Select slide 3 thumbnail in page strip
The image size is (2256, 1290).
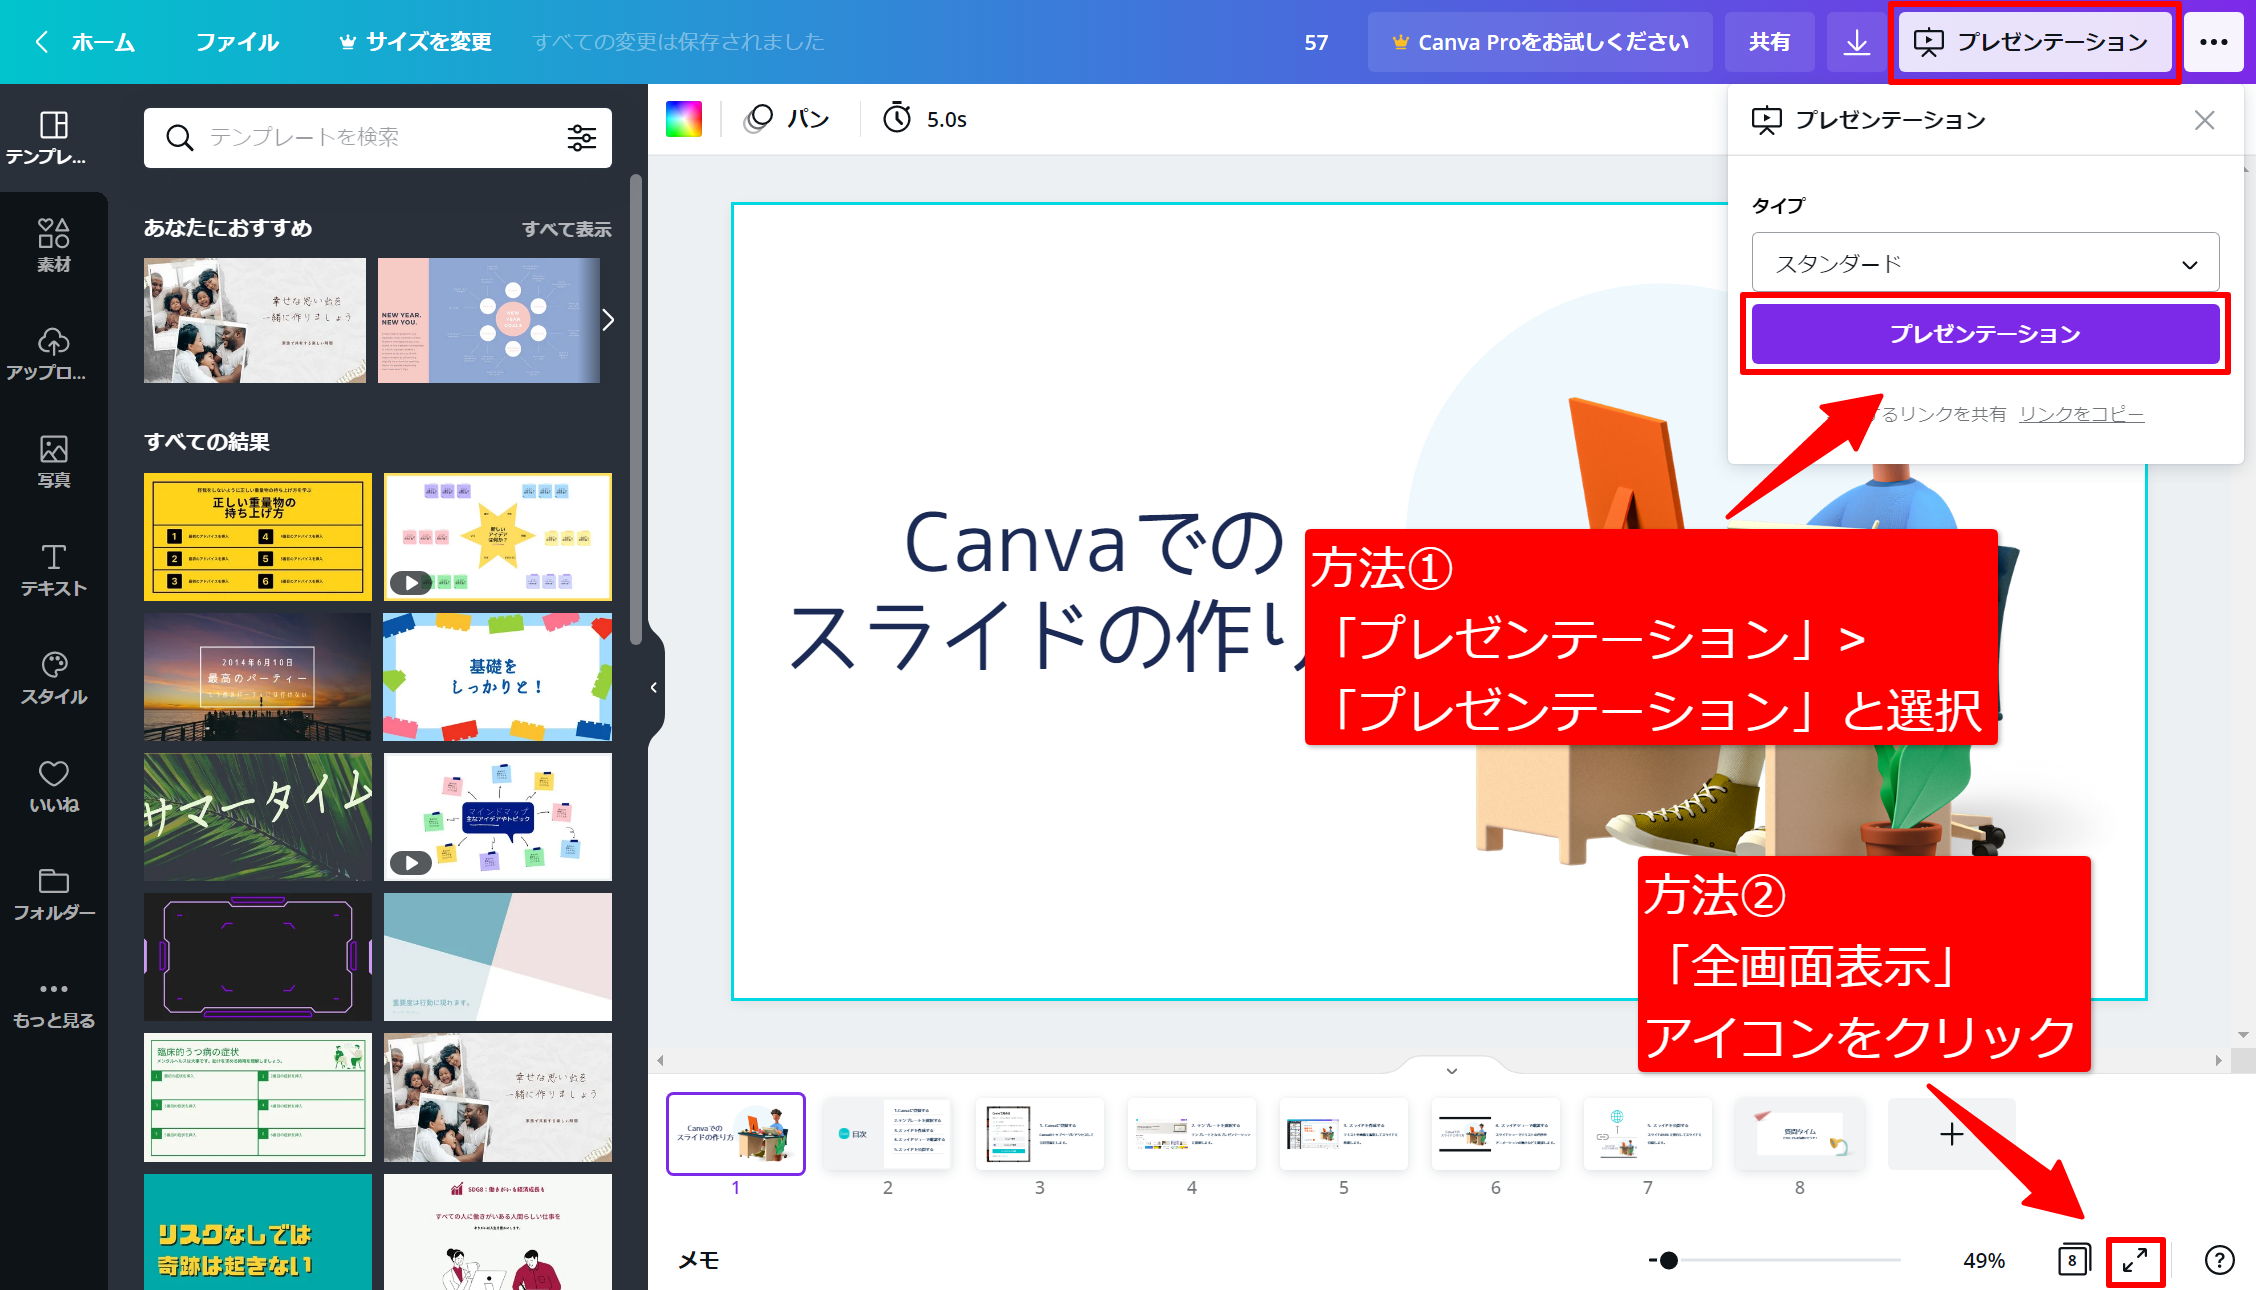tap(1039, 1134)
